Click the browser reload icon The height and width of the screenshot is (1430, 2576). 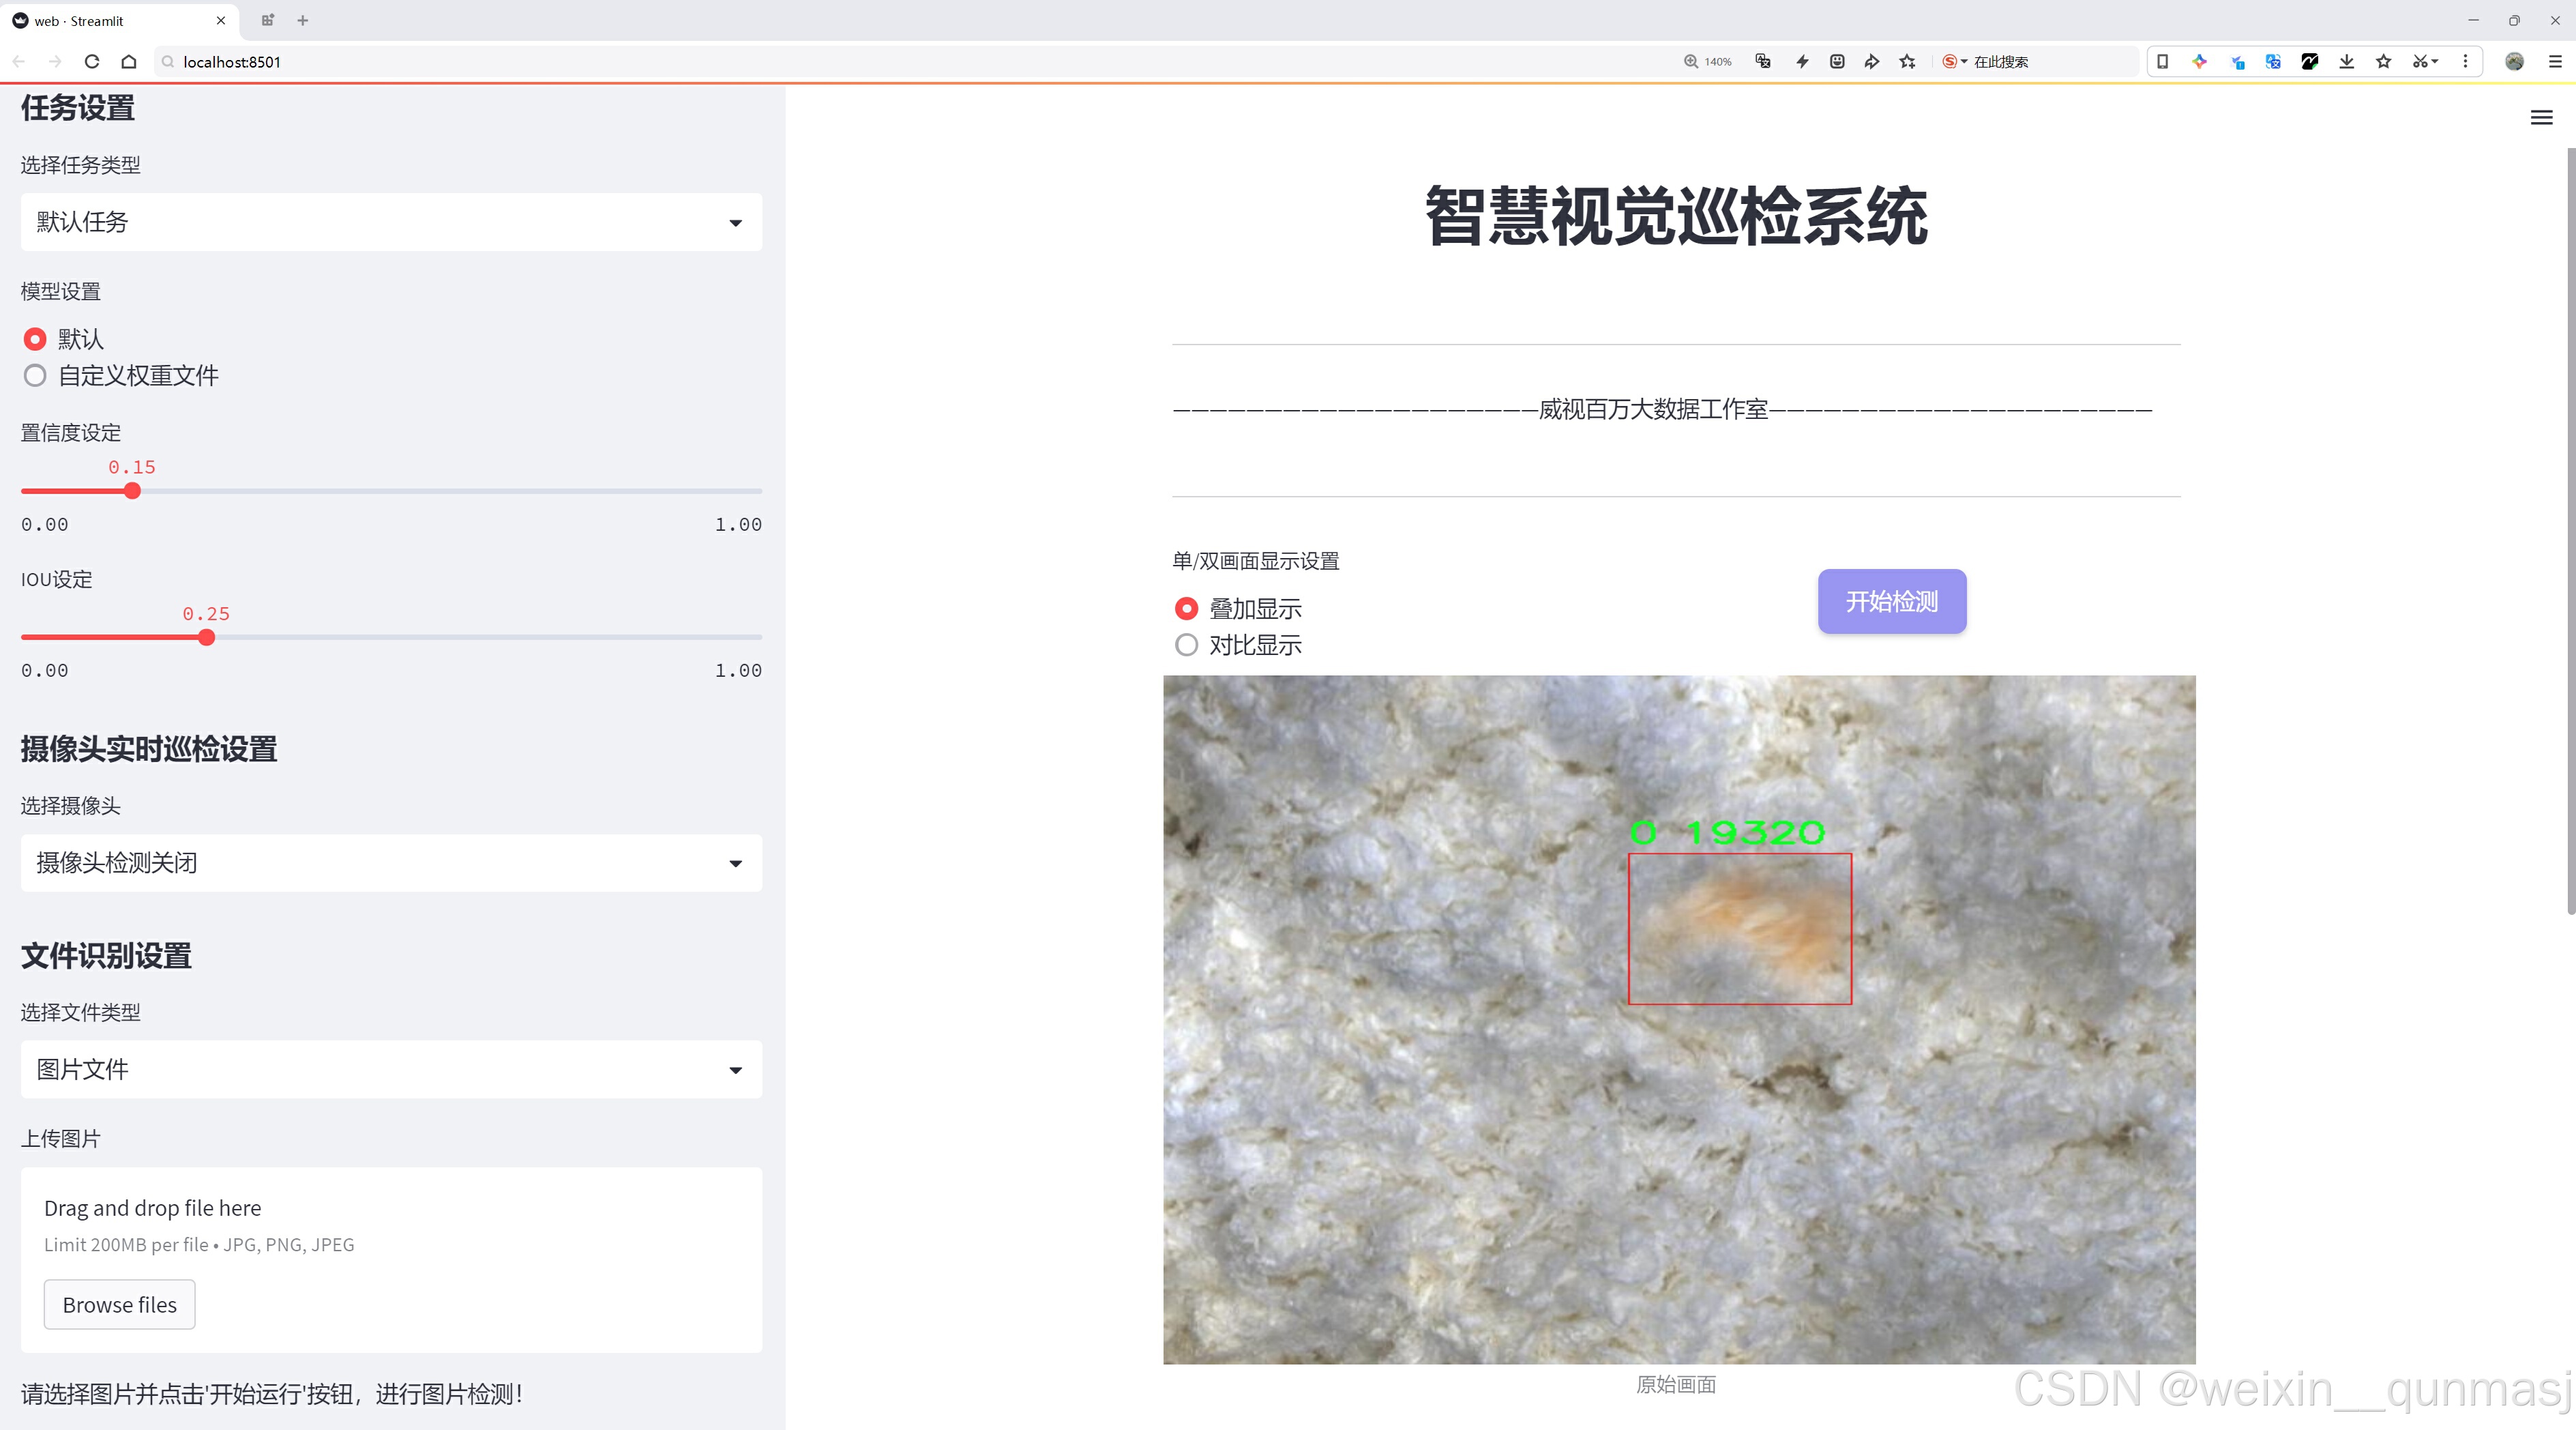pyautogui.click(x=92, y=62)
